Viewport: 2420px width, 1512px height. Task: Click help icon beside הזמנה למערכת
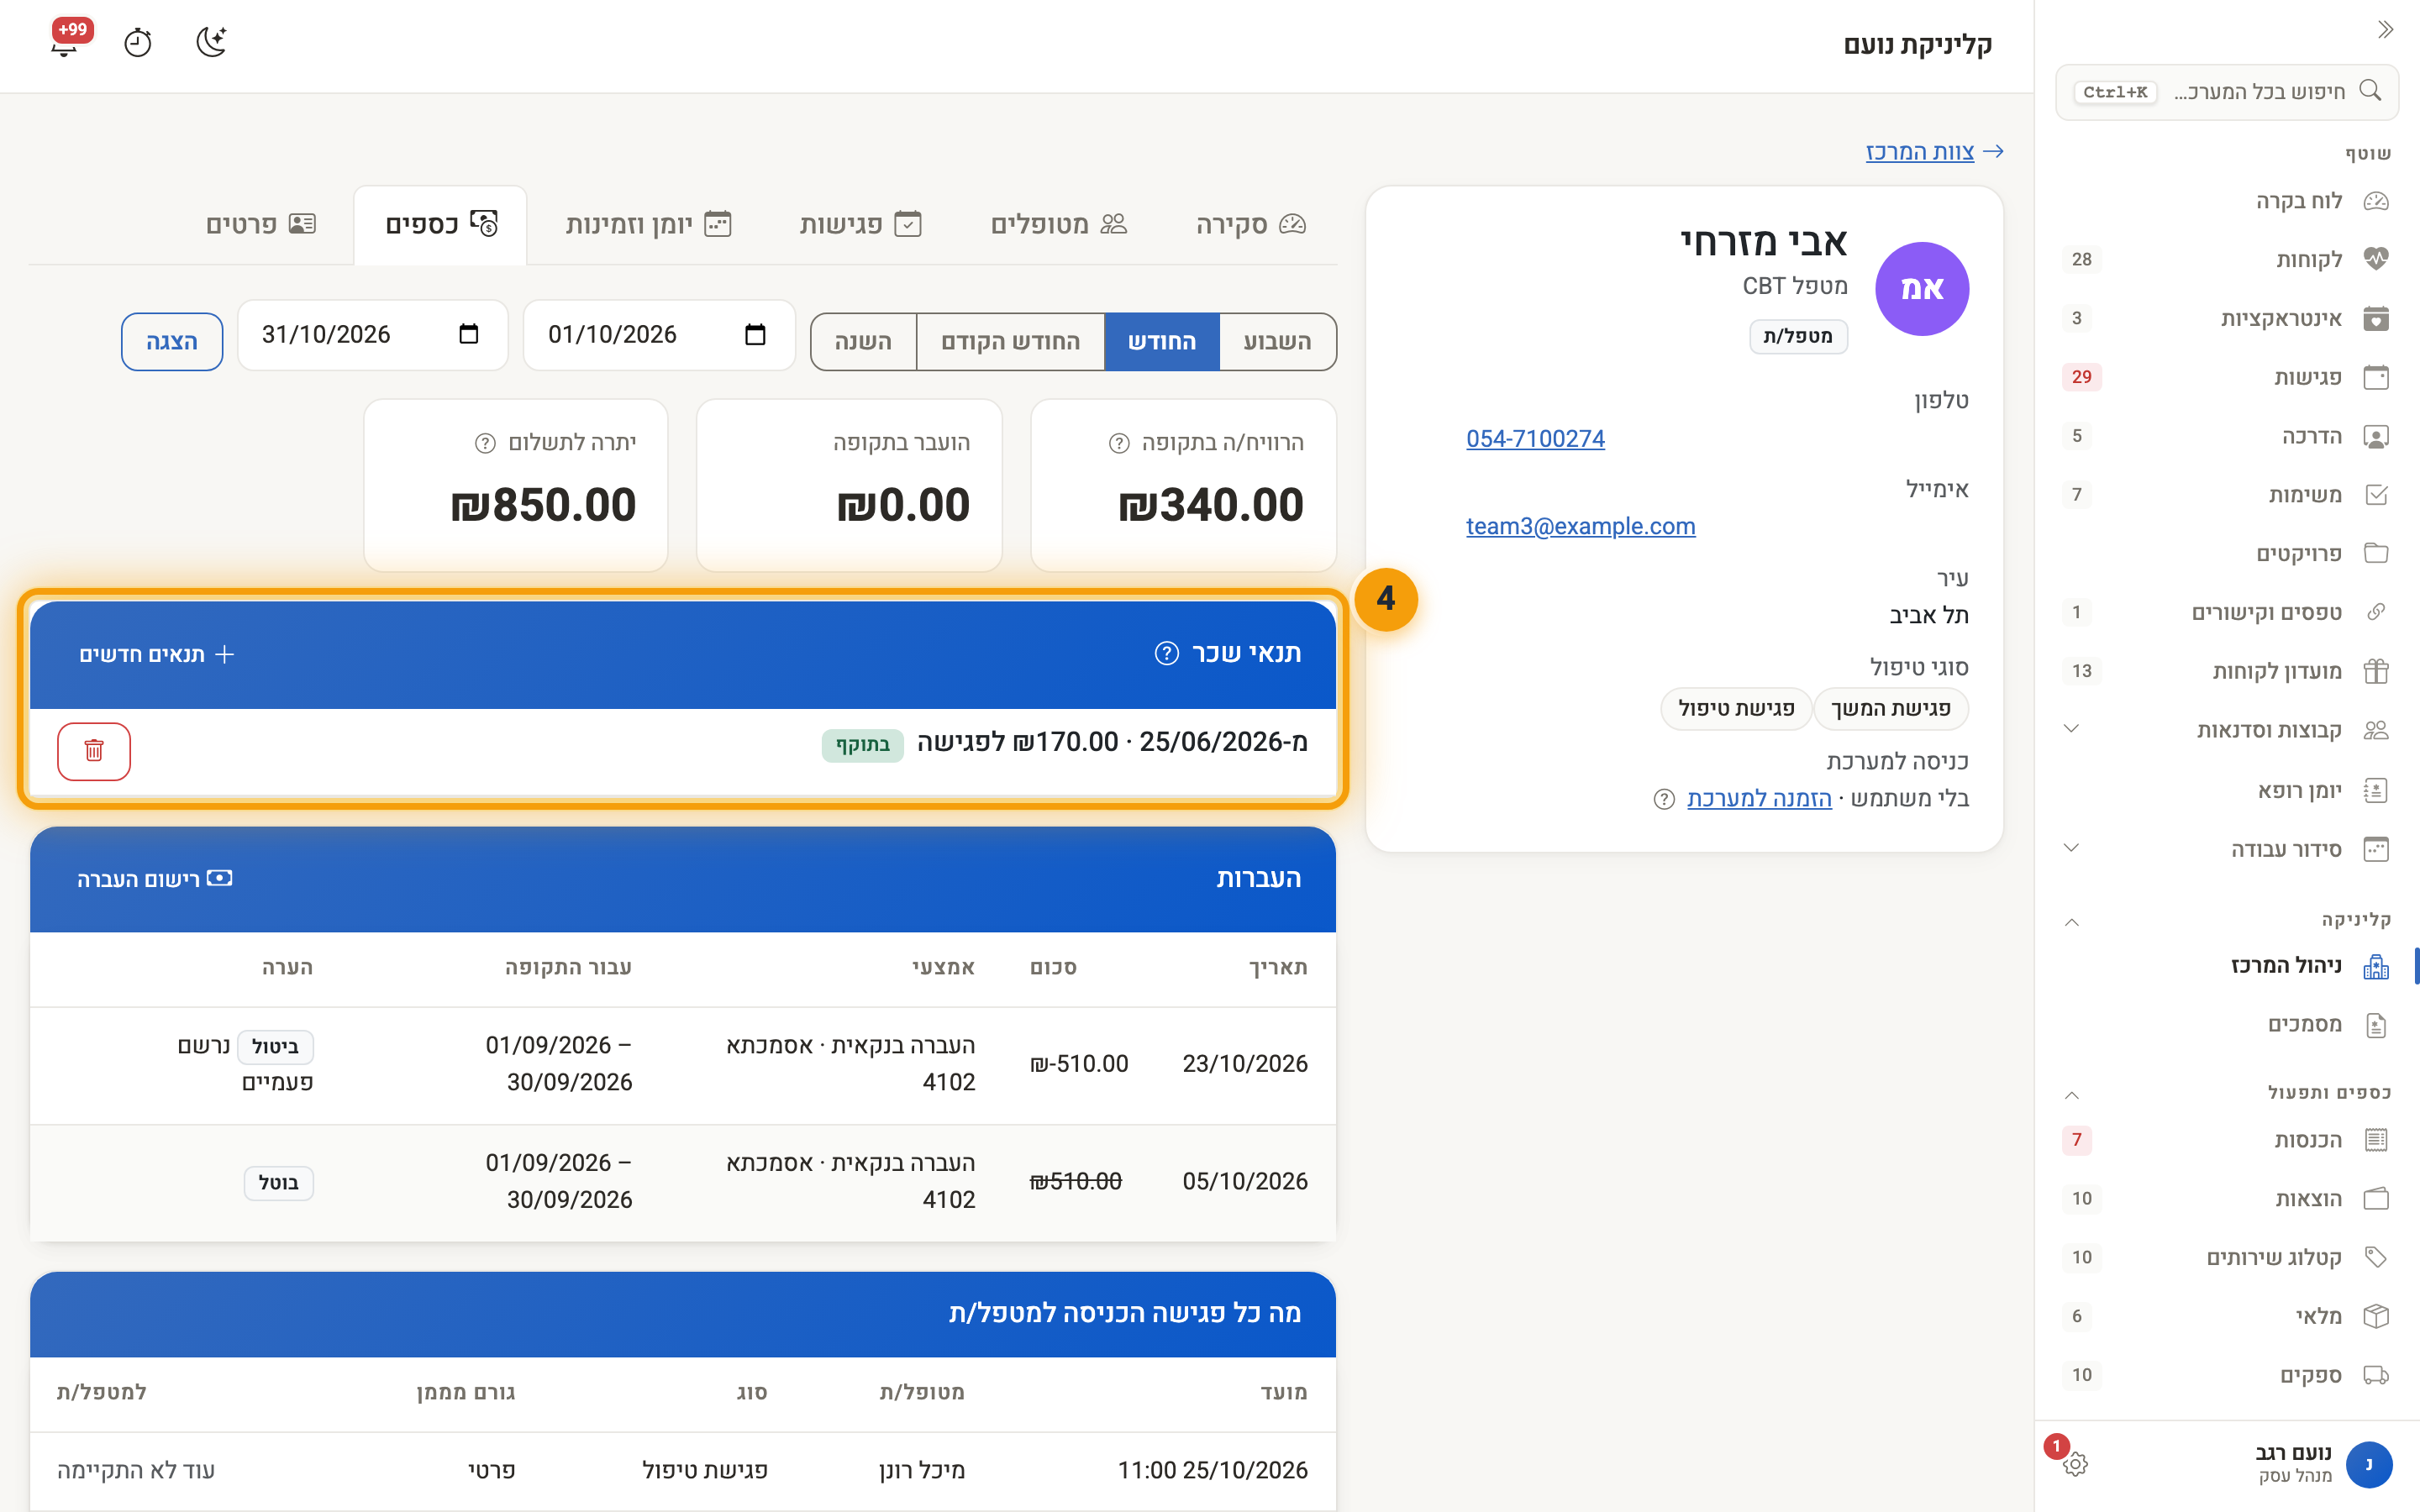pyautogui.click(x=1664, y=799)
